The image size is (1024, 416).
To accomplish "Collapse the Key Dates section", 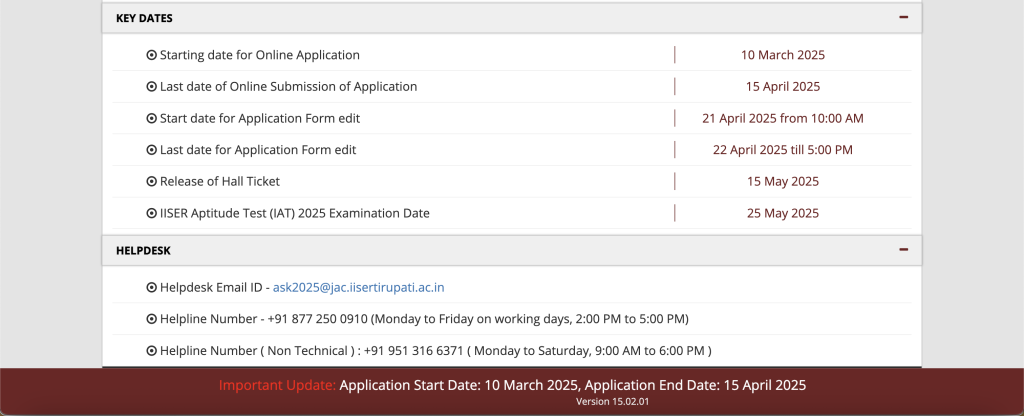I will coord(903,18).
